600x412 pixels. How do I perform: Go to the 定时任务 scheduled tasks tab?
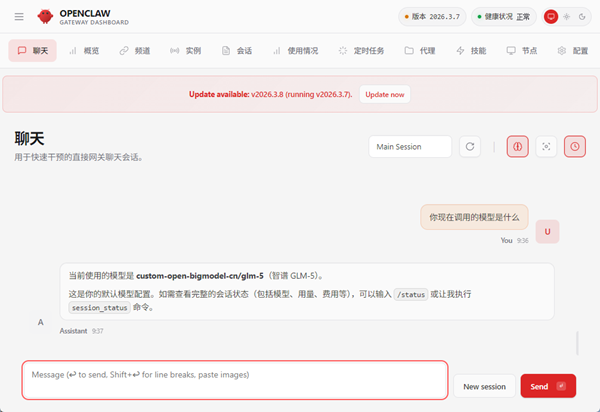[x=362, y=50]
